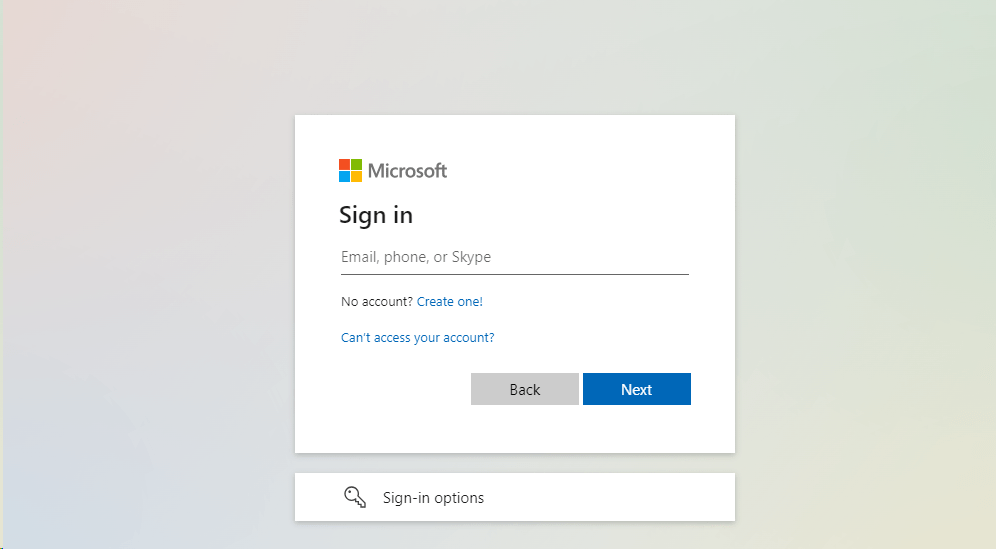This screenshot has height=549, width=996.
Task: Click the "Sign in" heading
Action: point(376,215)
